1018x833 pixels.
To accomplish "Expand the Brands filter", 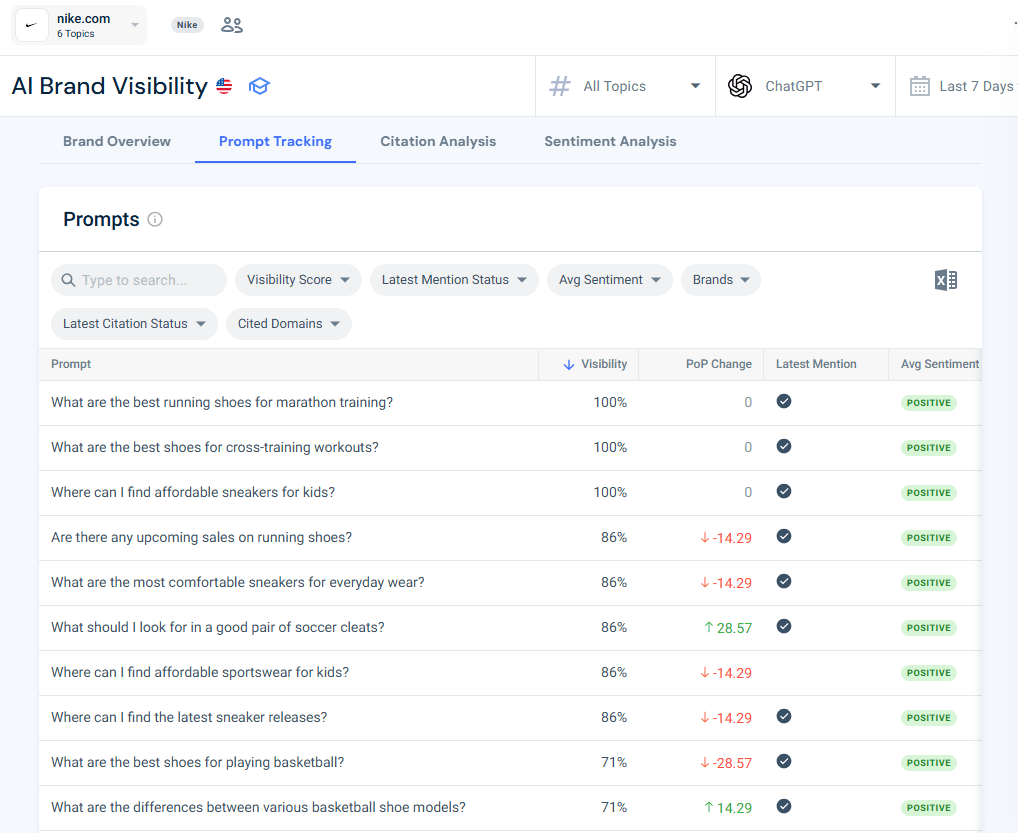I will pyautogui.click(x=721, y=280).
